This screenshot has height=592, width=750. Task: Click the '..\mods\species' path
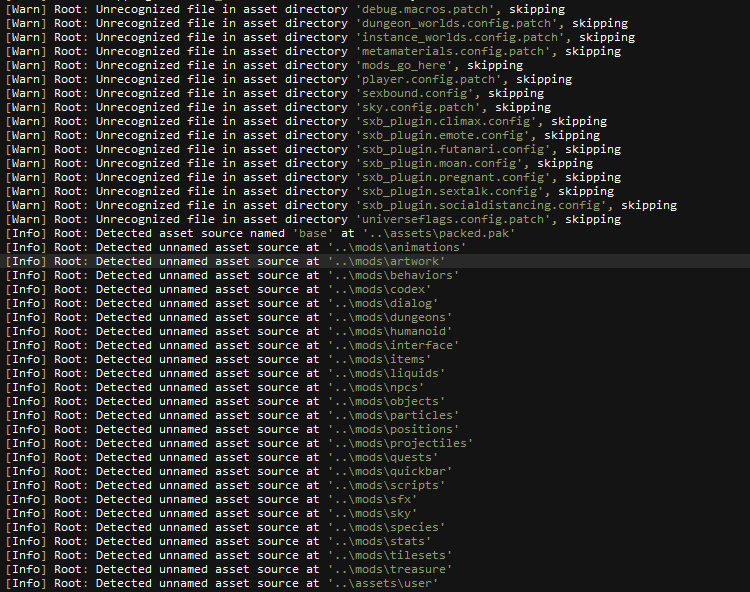[x=386, y=526]
